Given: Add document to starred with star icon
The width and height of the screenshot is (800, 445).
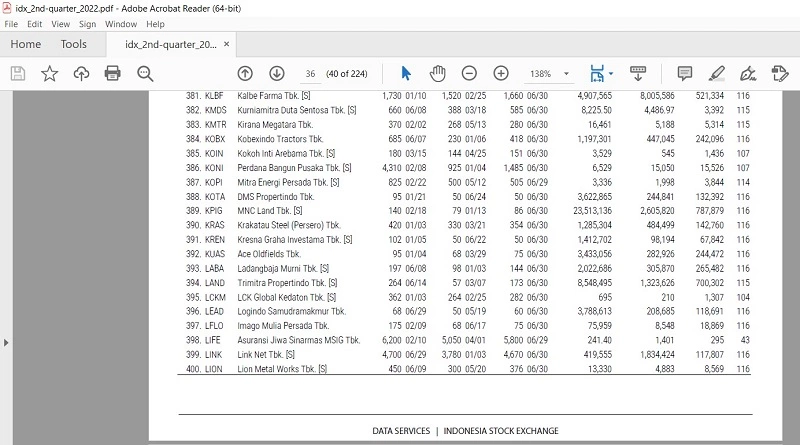Looking at the screenshot, I should pyautogui.click(x=49, y=73).
